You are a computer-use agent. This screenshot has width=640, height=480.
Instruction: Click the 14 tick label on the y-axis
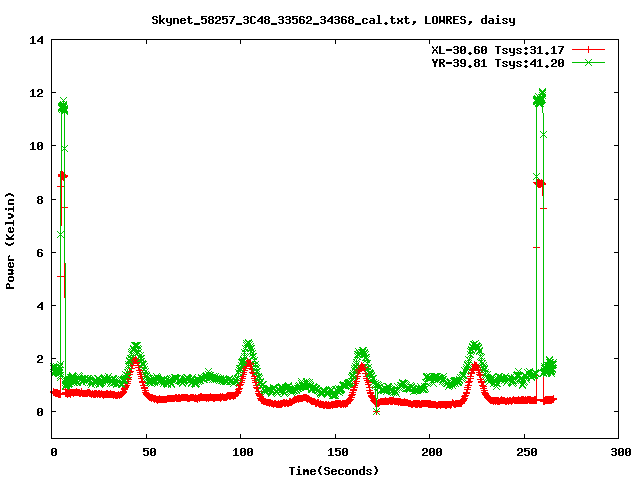pyautogui.click(x=37, y=40)
